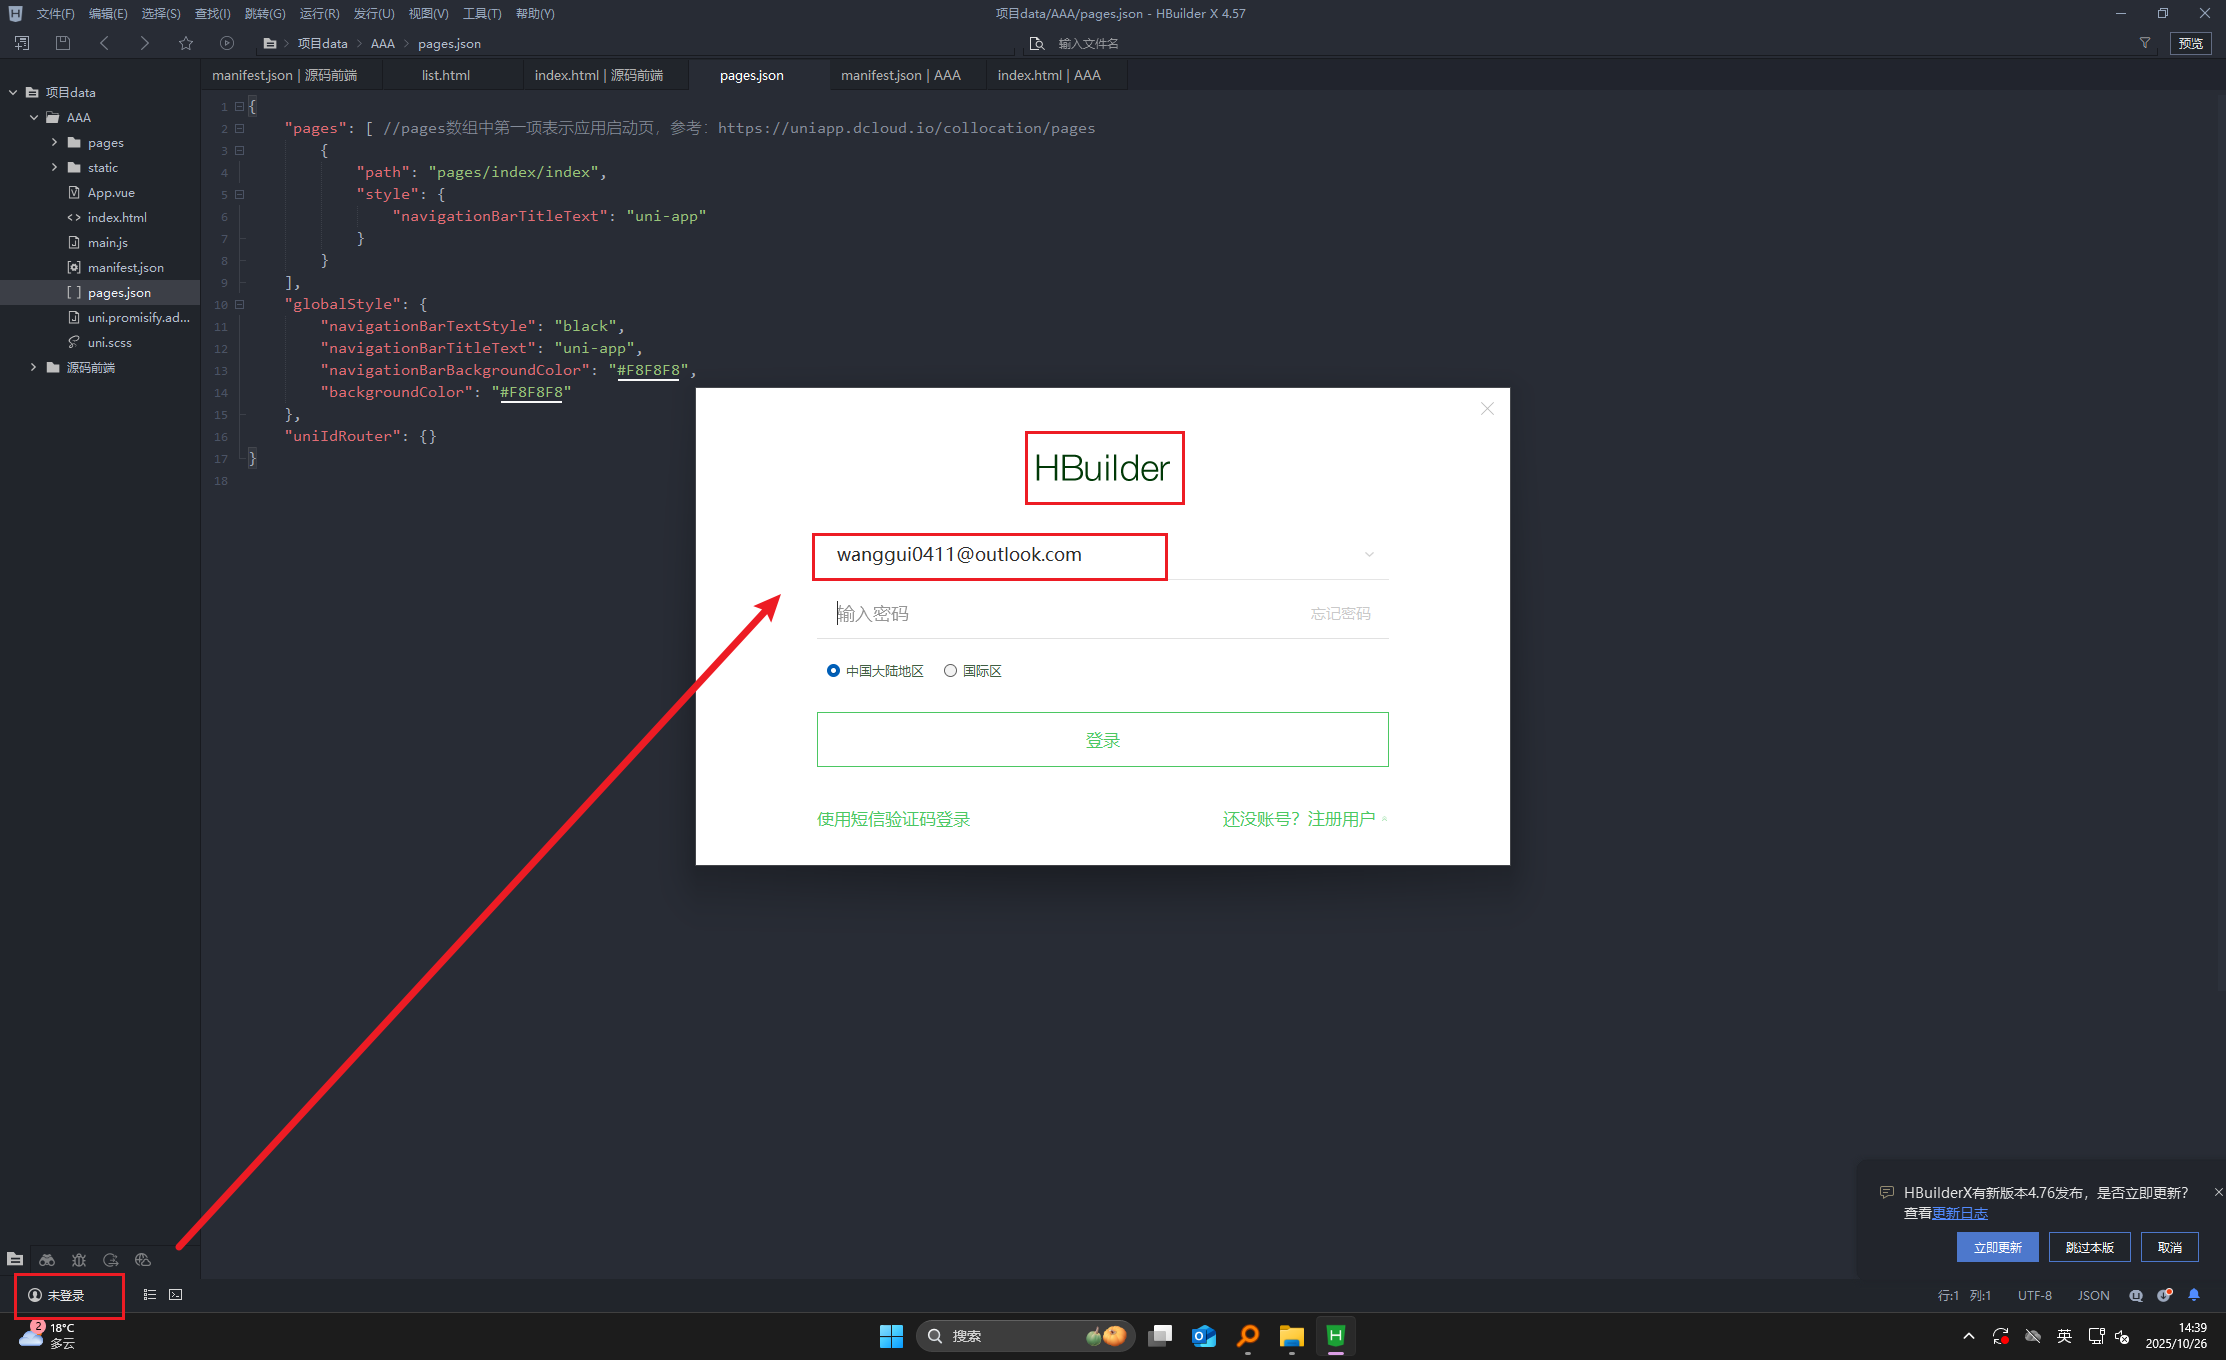Select the 中国大陆地区 radio option
Screen dimensions: 2226x1360
click(833, 671)
